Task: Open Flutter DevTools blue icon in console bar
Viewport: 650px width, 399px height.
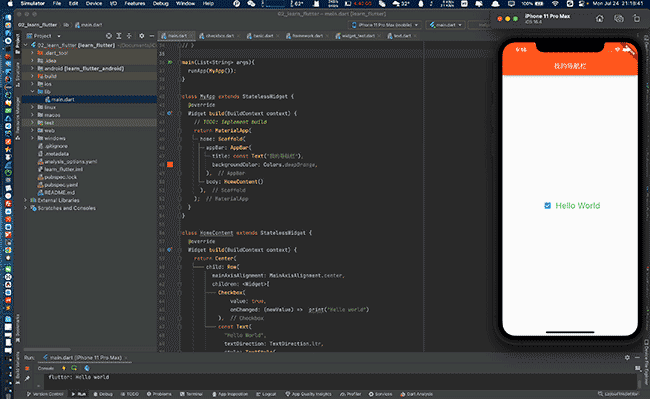Action: pyautogui.click(x=87, y=368)
